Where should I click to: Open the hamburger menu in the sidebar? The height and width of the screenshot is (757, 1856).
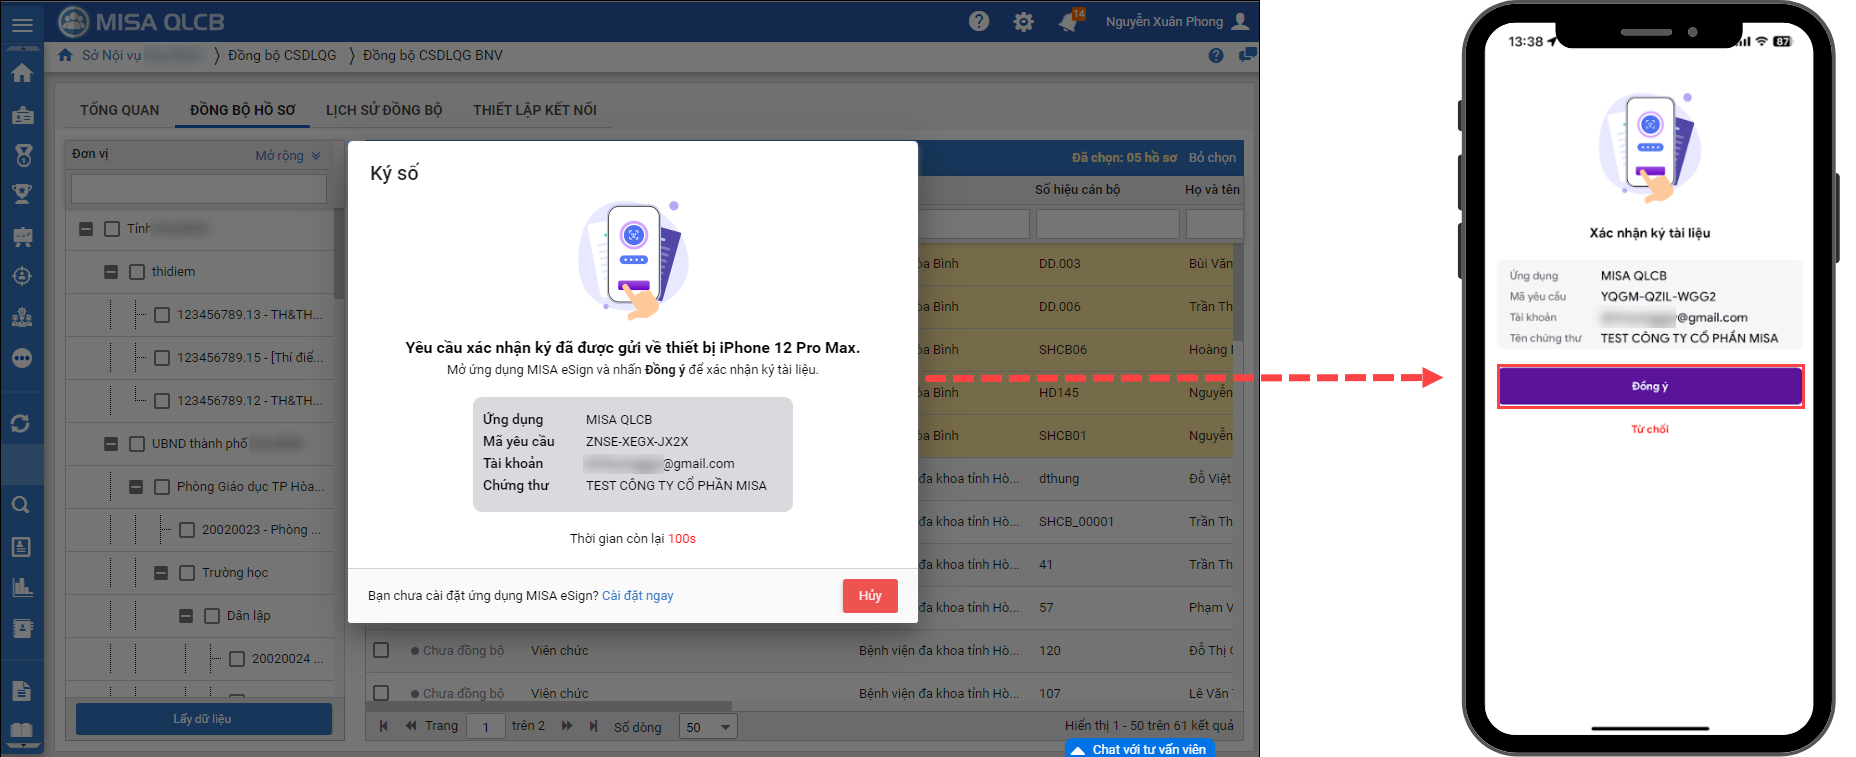[x=22, y=26]
